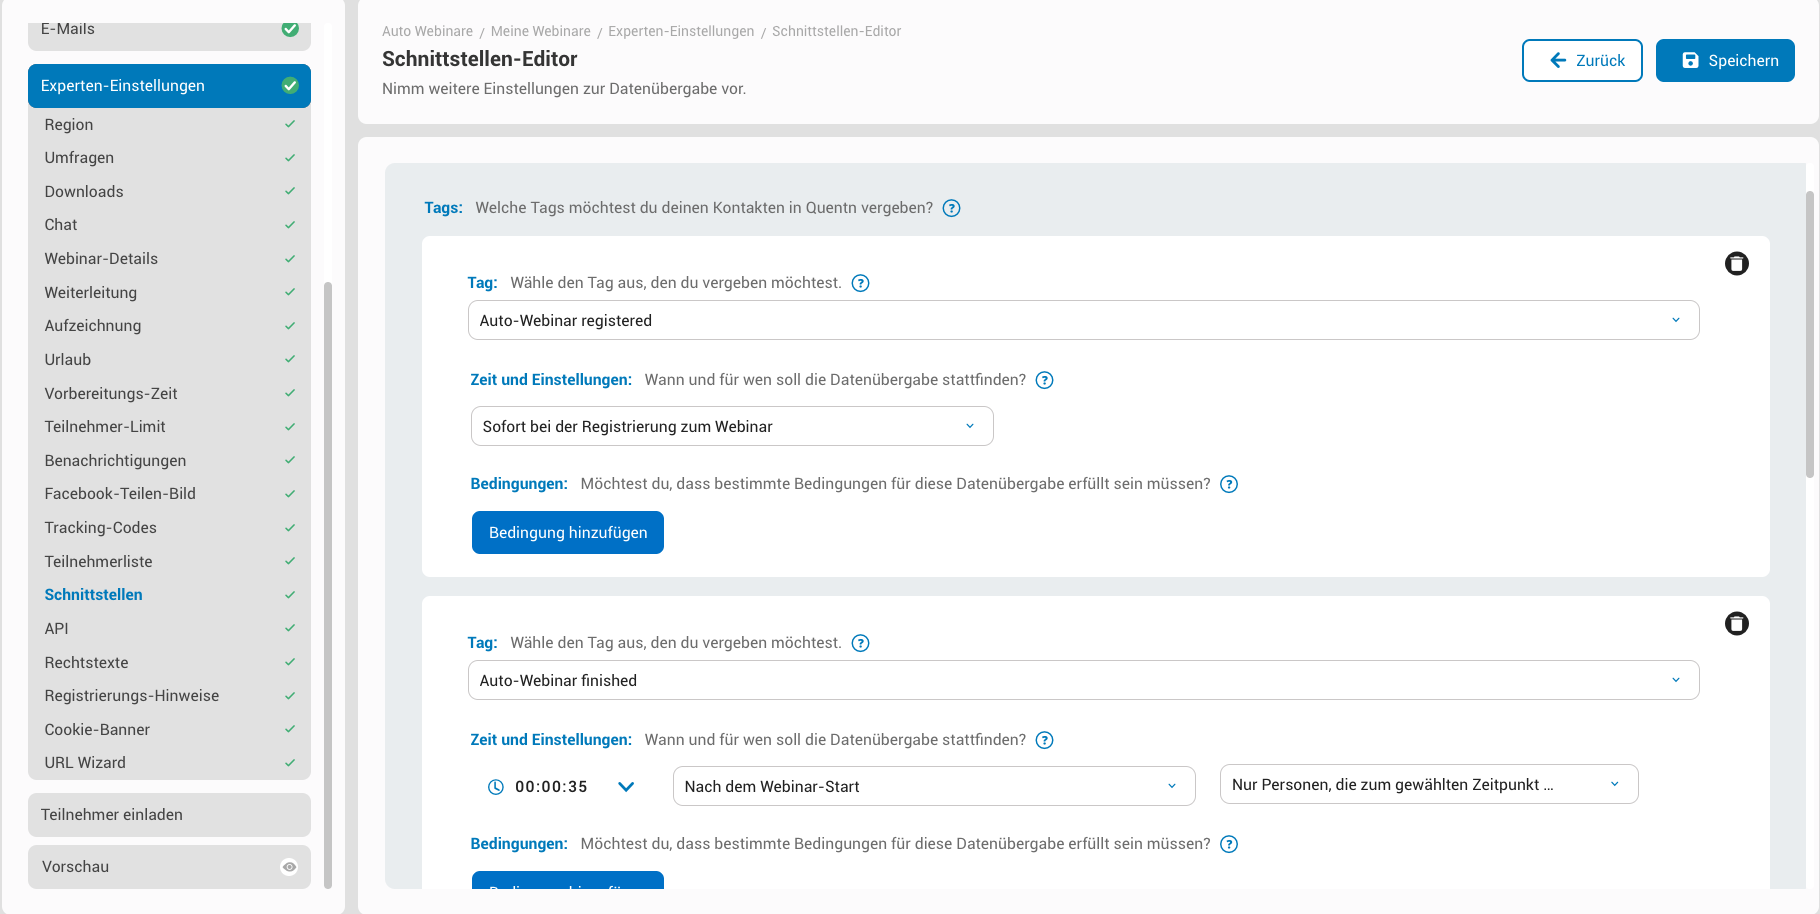Show help for first Zeit und Einstellungen

coord(1044,380)
